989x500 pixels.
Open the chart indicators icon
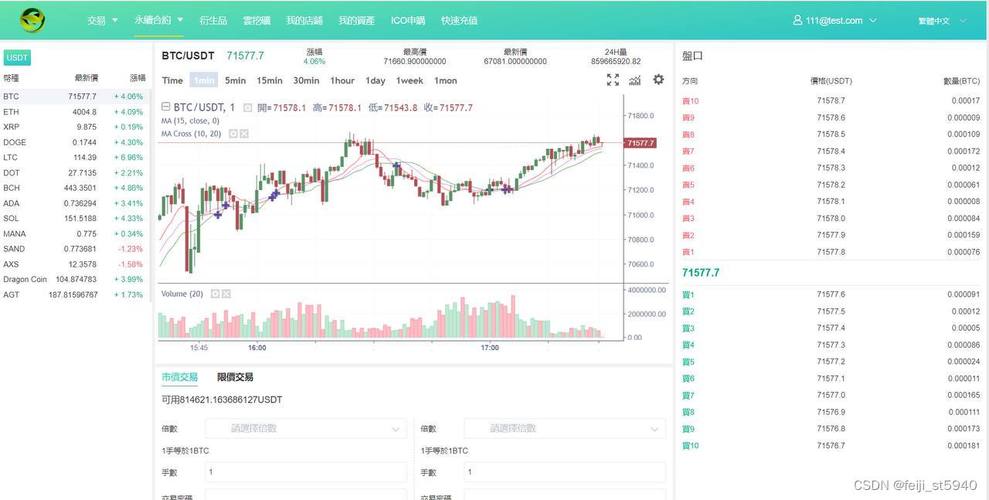coord(635,79)
